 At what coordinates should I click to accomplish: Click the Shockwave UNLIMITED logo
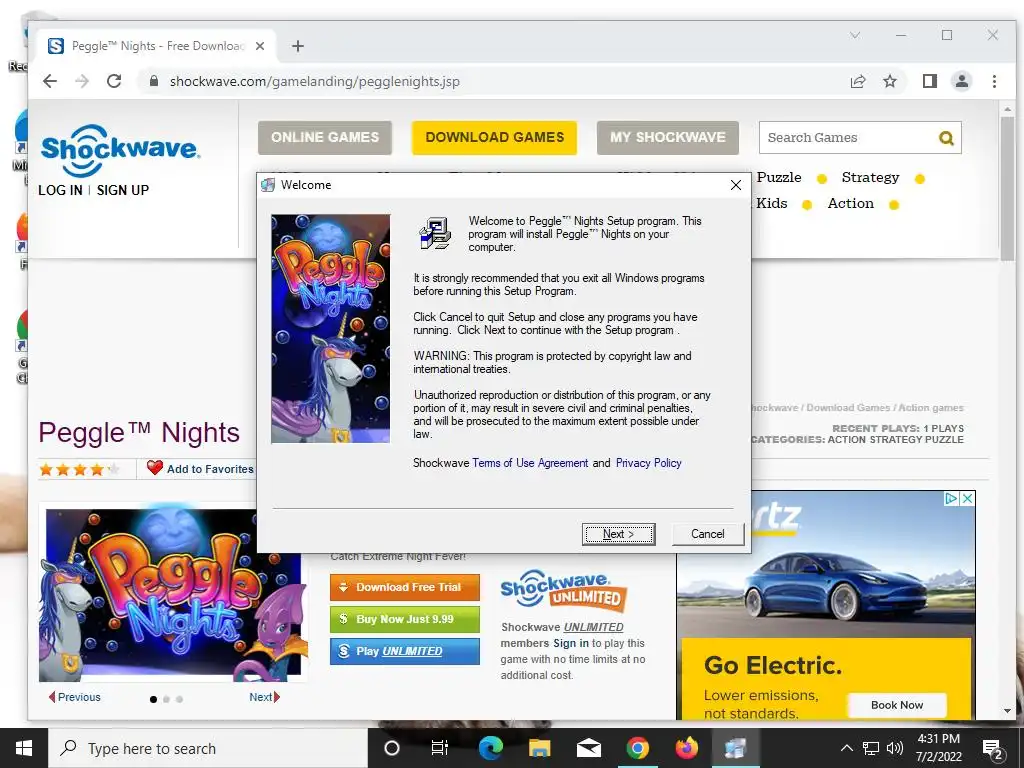click(563, 592)
